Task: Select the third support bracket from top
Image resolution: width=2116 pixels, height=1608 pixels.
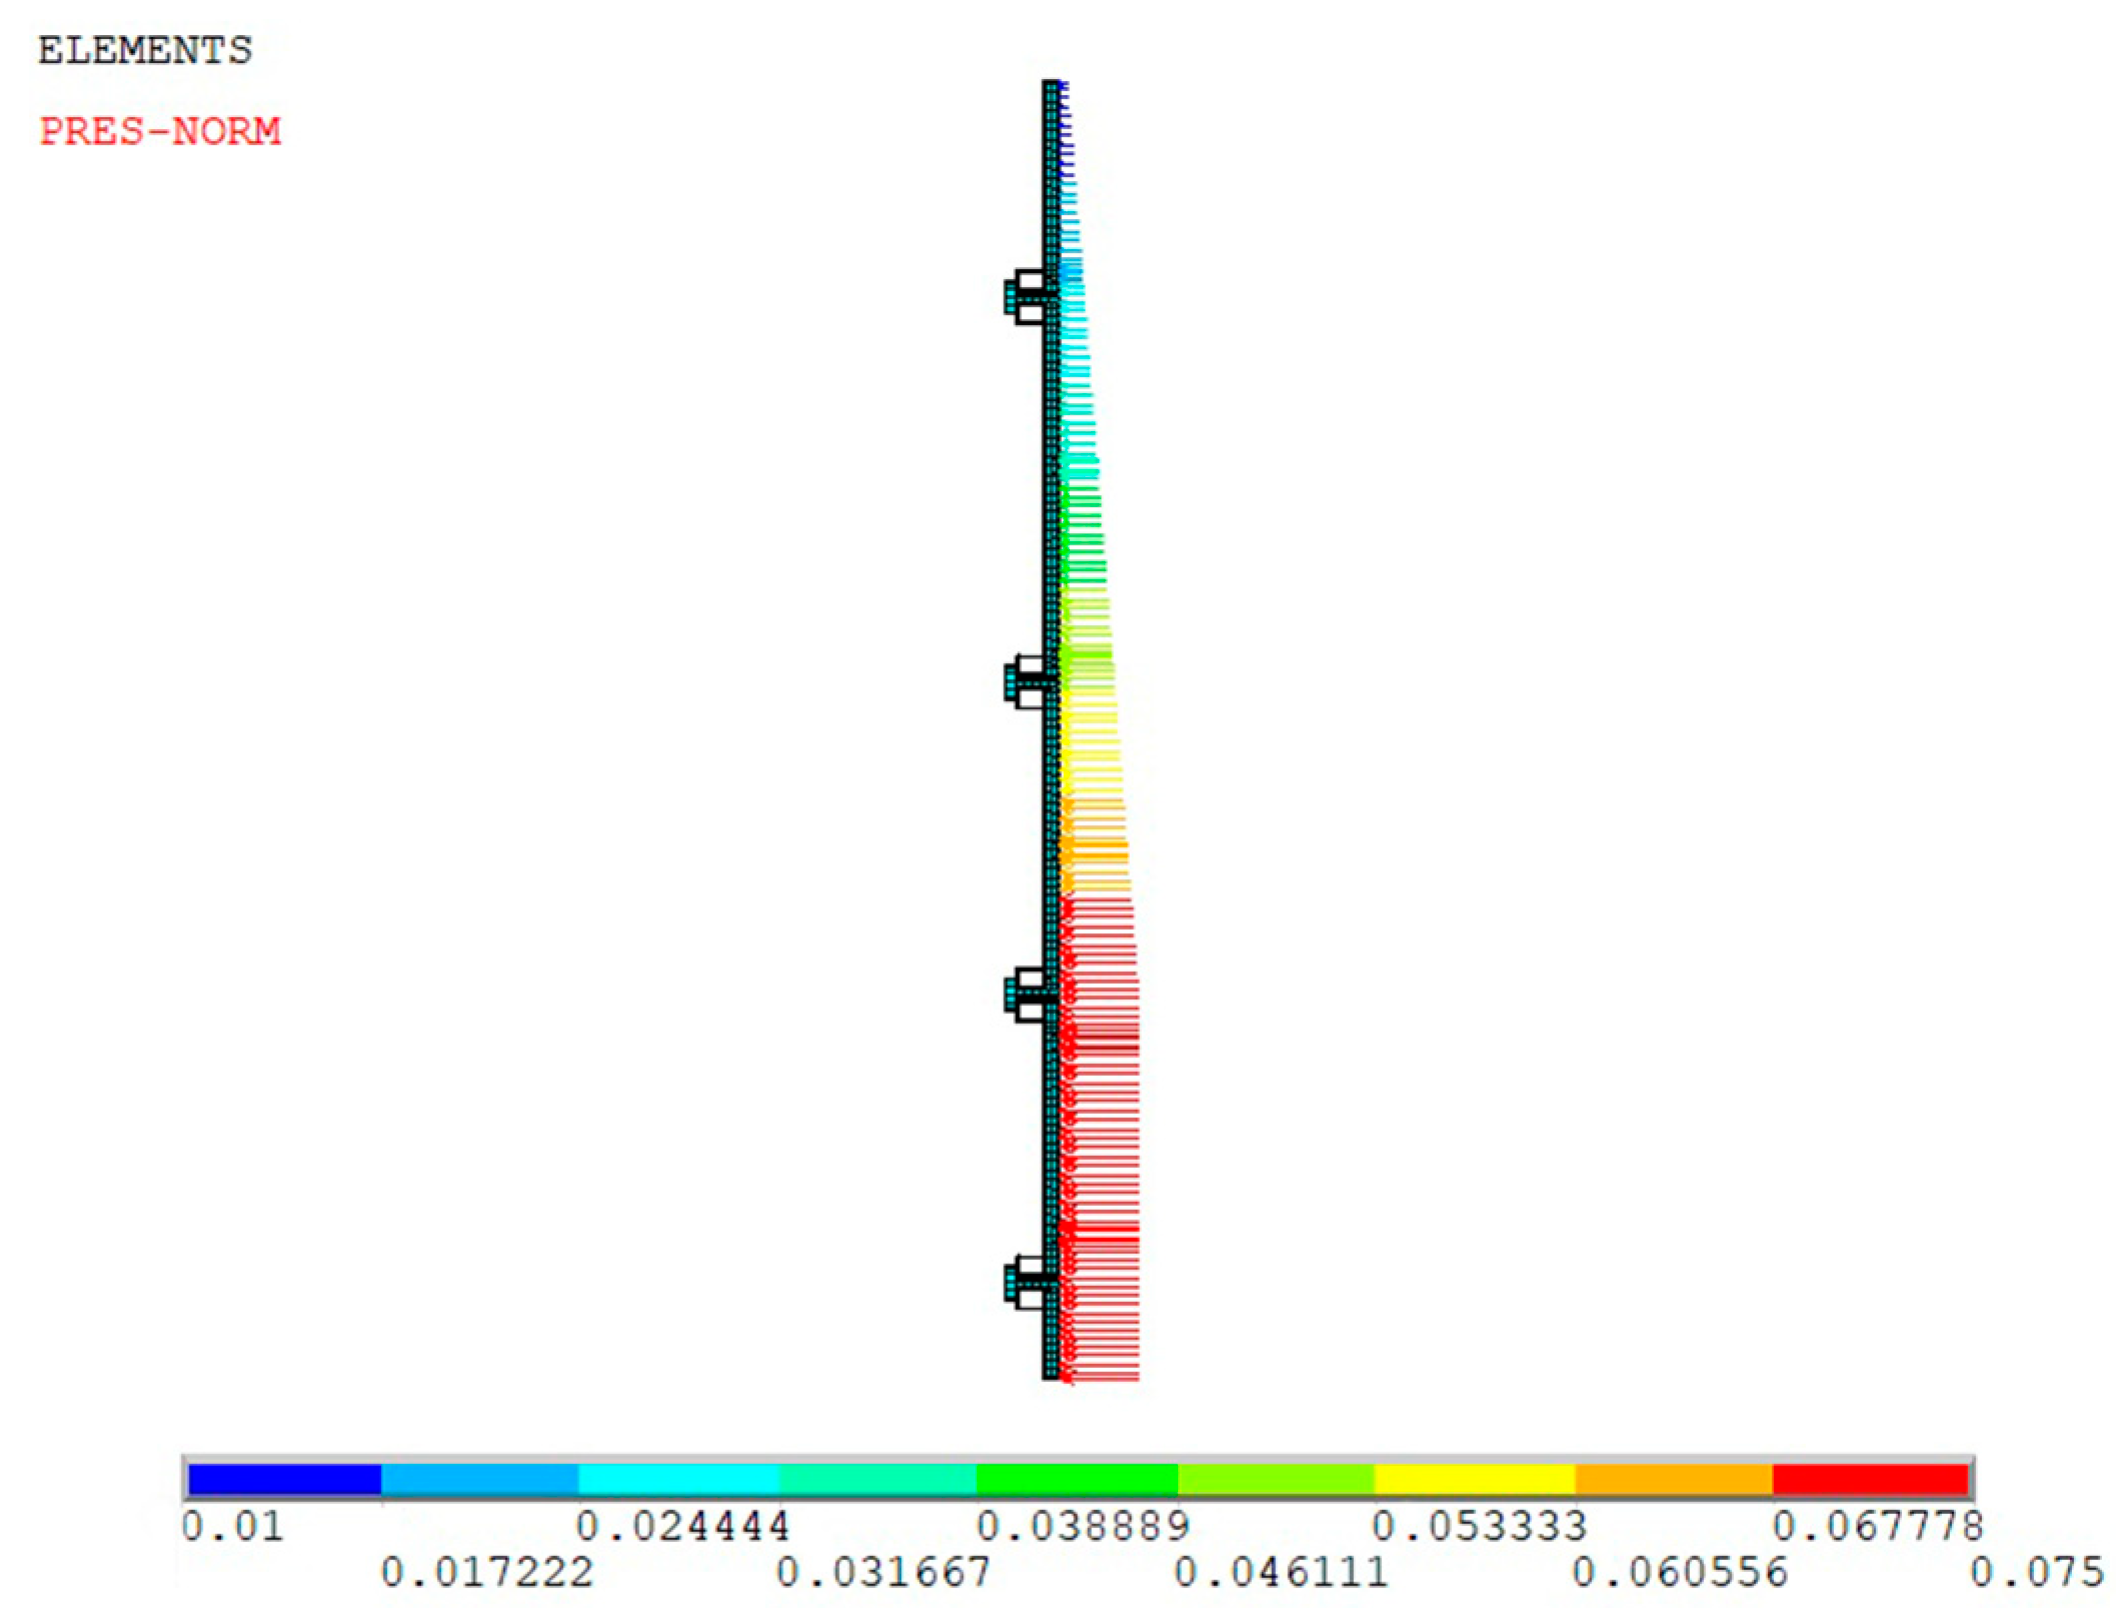Action: [x=1027, y=995]
